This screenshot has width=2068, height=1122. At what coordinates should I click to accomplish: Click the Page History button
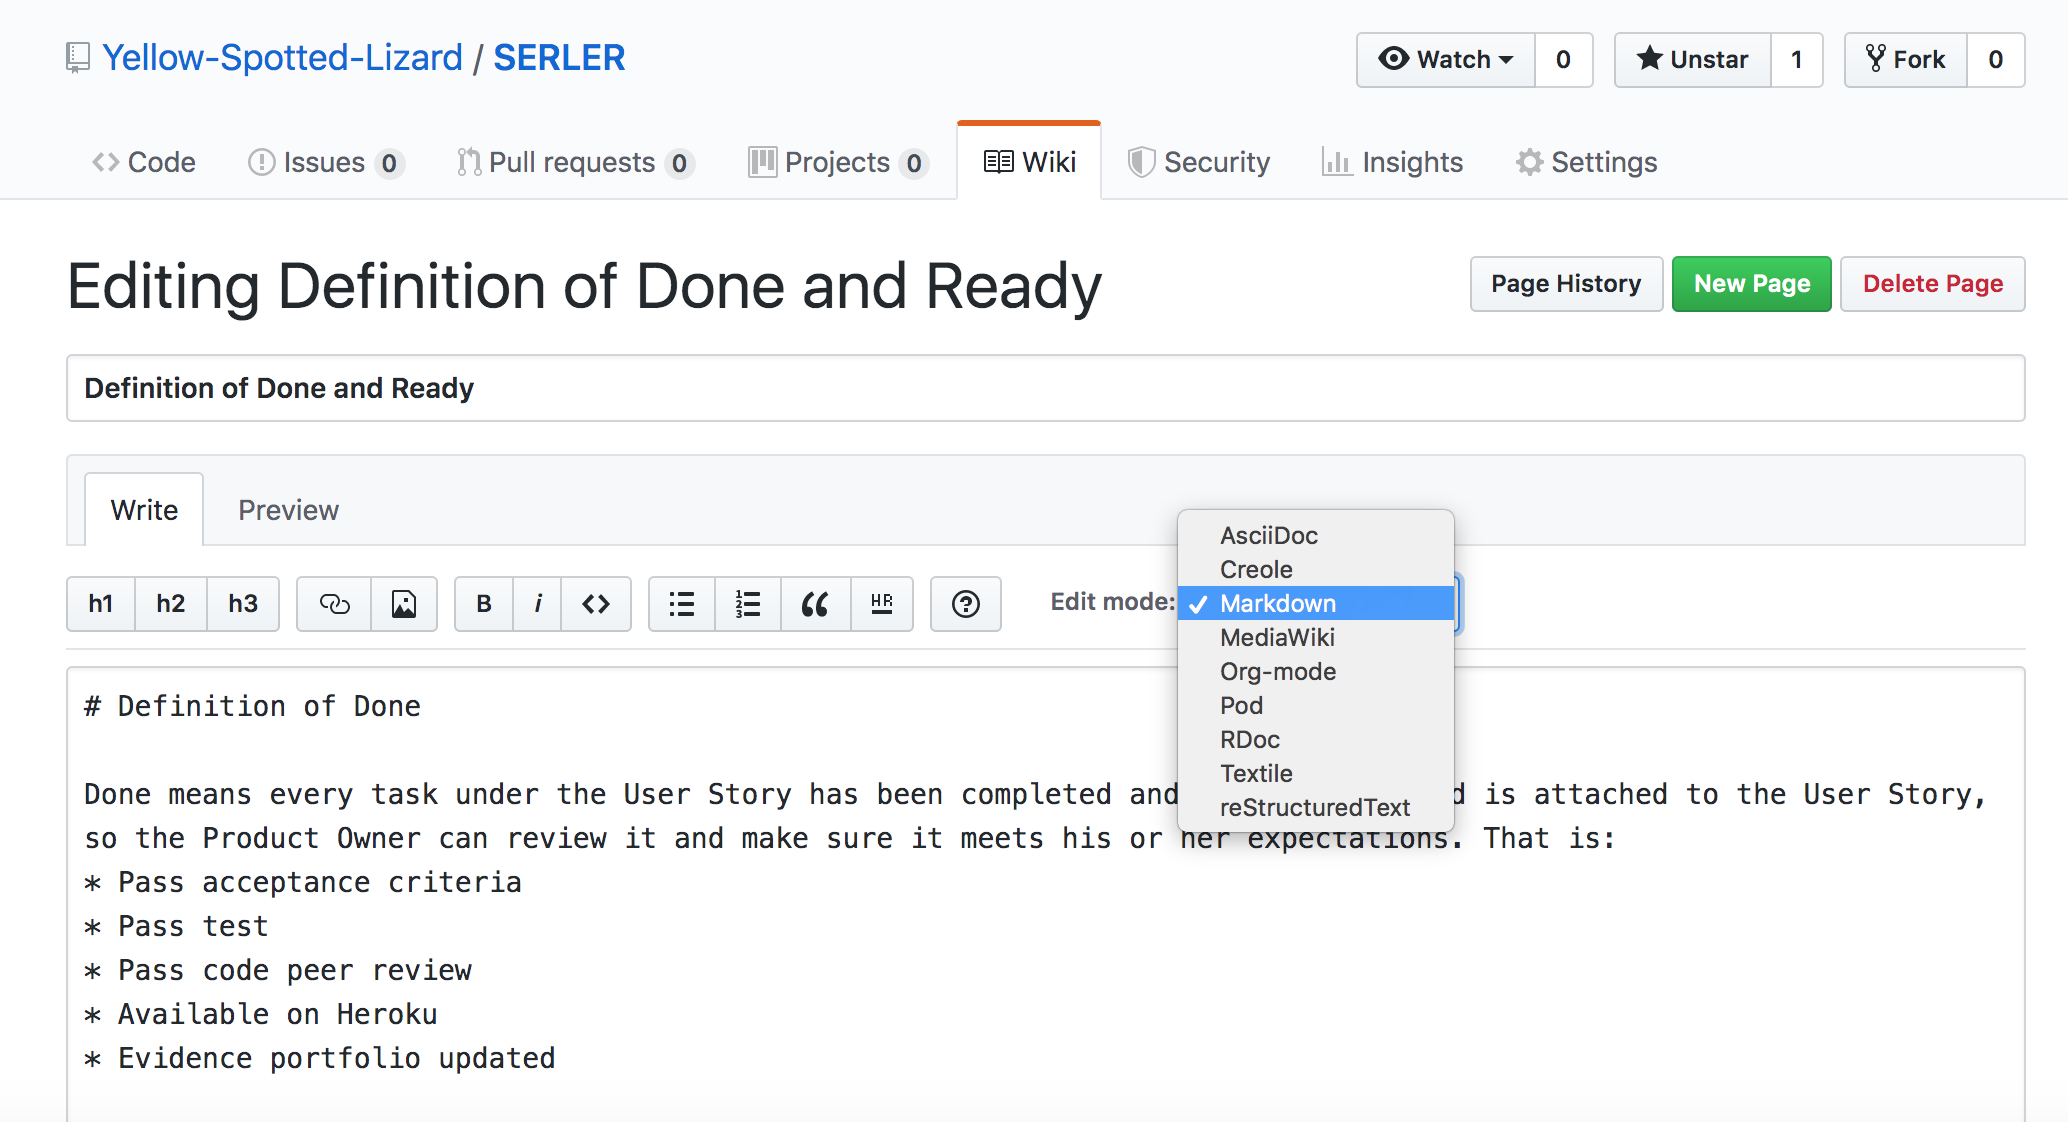coord(1566,284)
